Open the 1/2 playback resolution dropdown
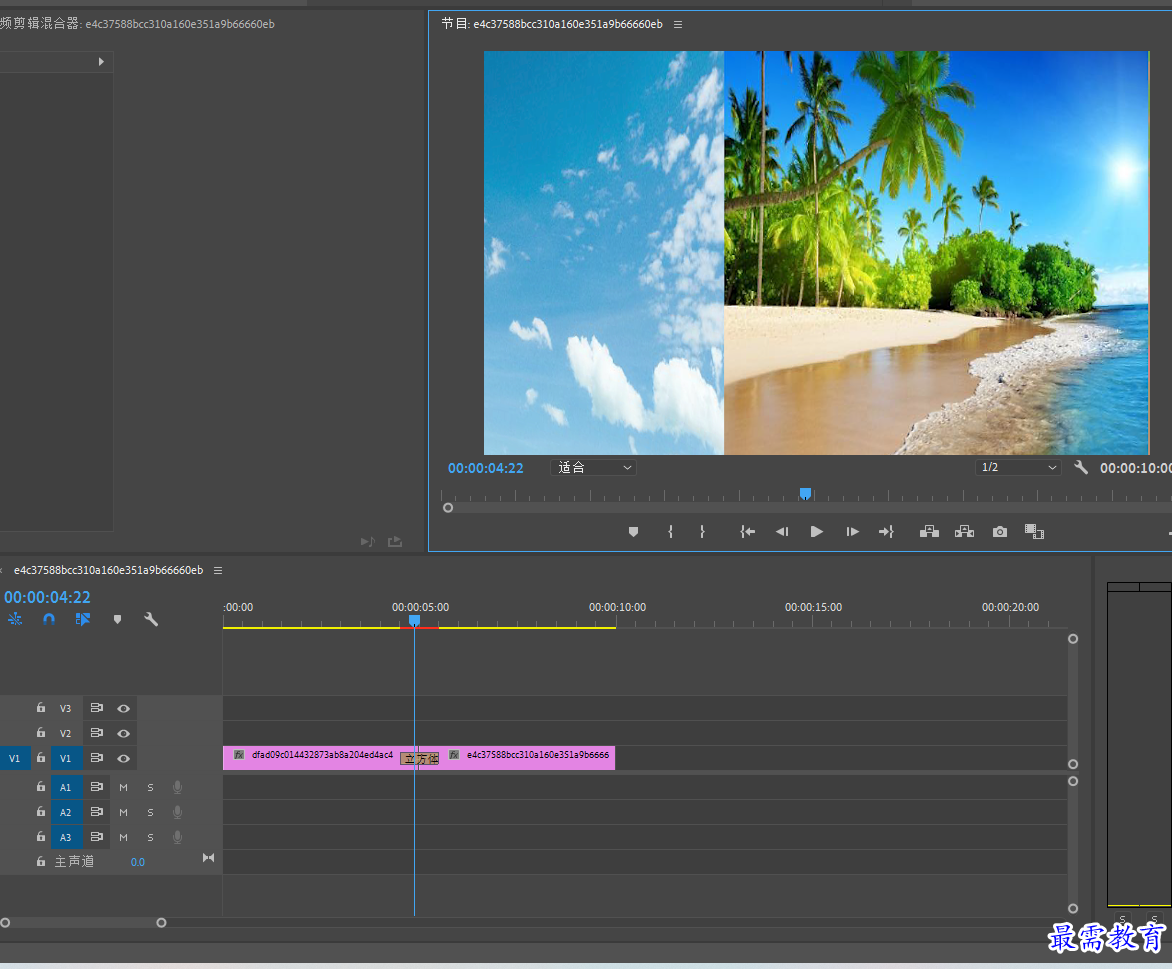 (1017, 467)
